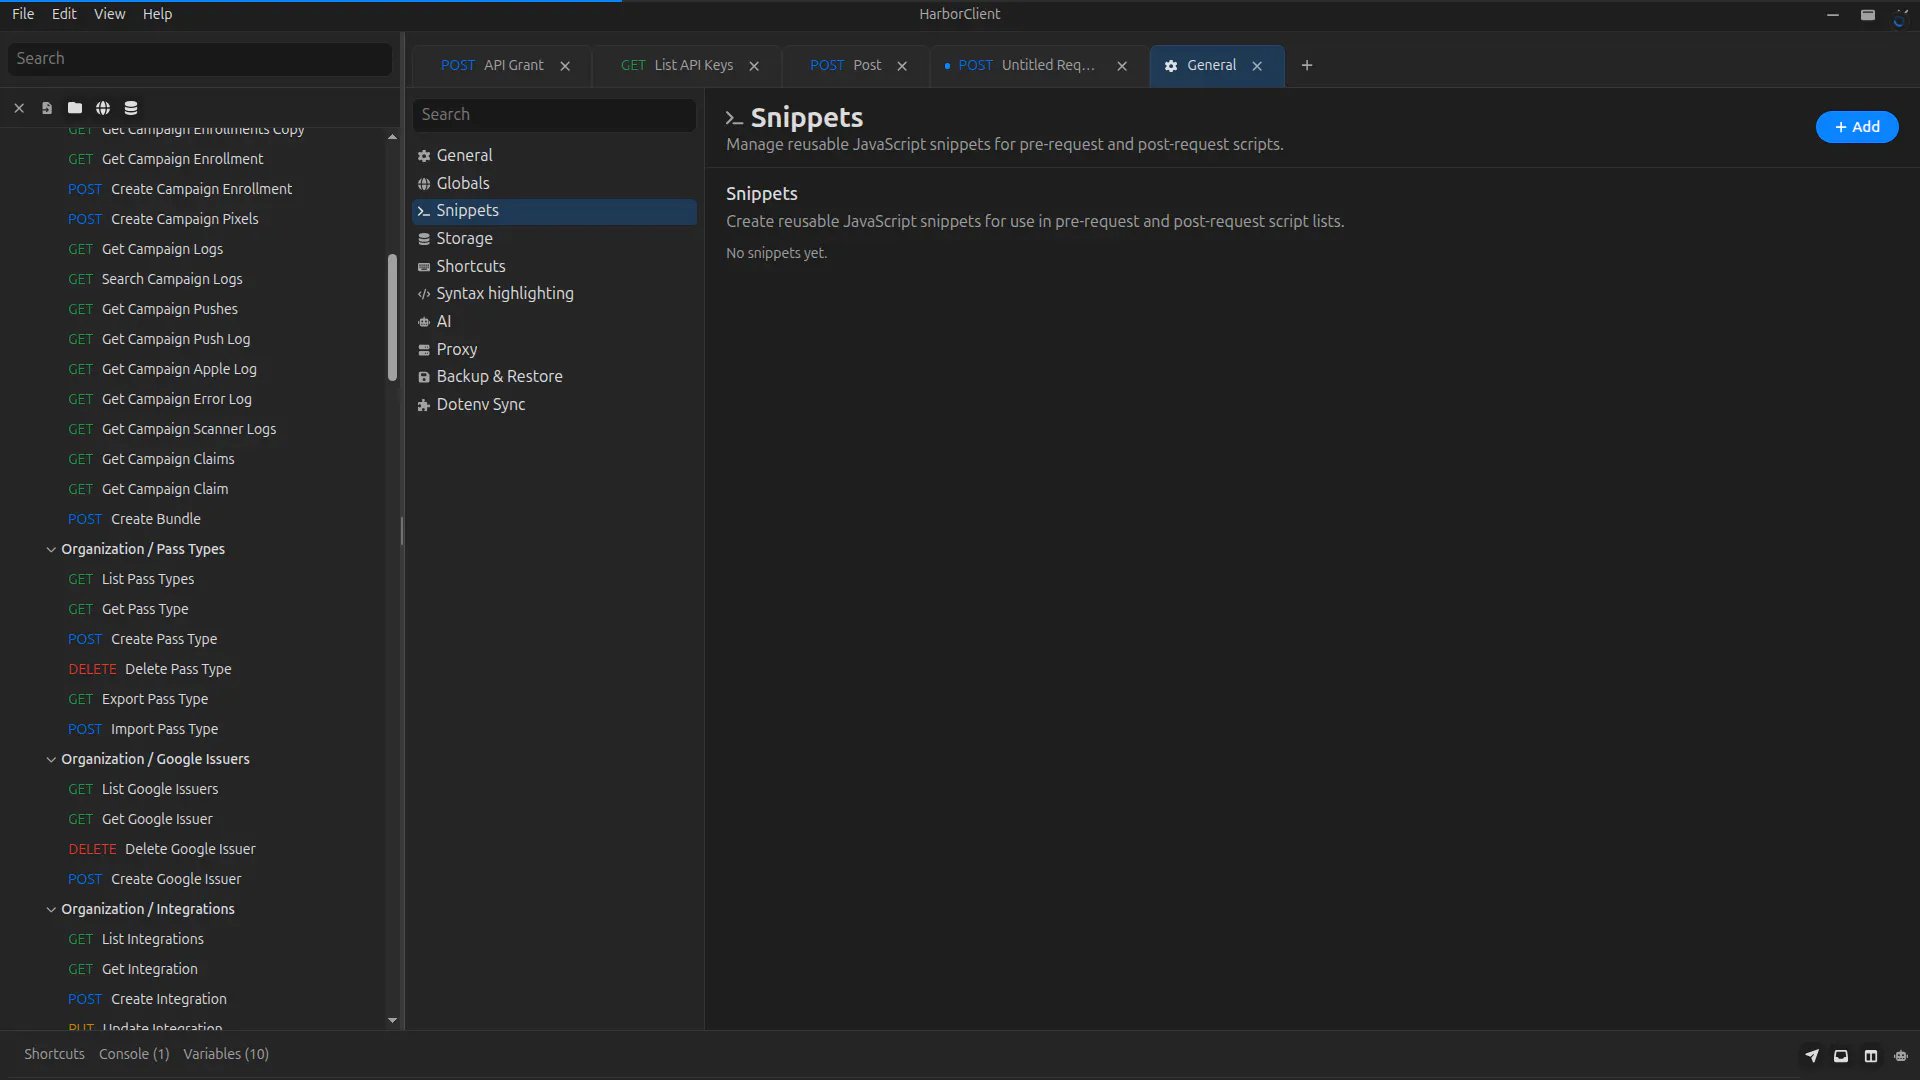Close the Untitled Request tab
Image resolution: width=1920 pixels, height=1080 pixels.
tap(1122, 66)
